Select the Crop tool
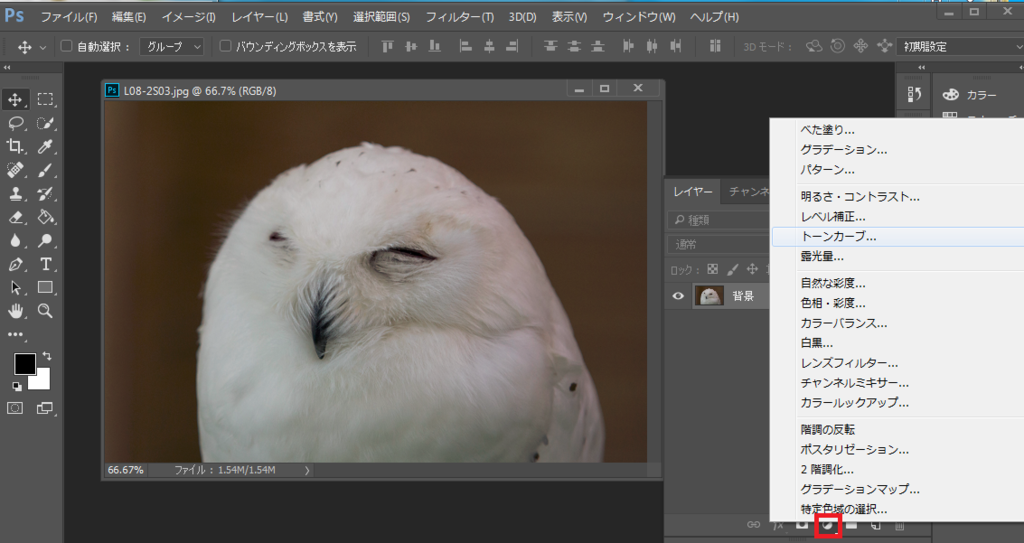The image size is (1024, 543). pos(16,147)
